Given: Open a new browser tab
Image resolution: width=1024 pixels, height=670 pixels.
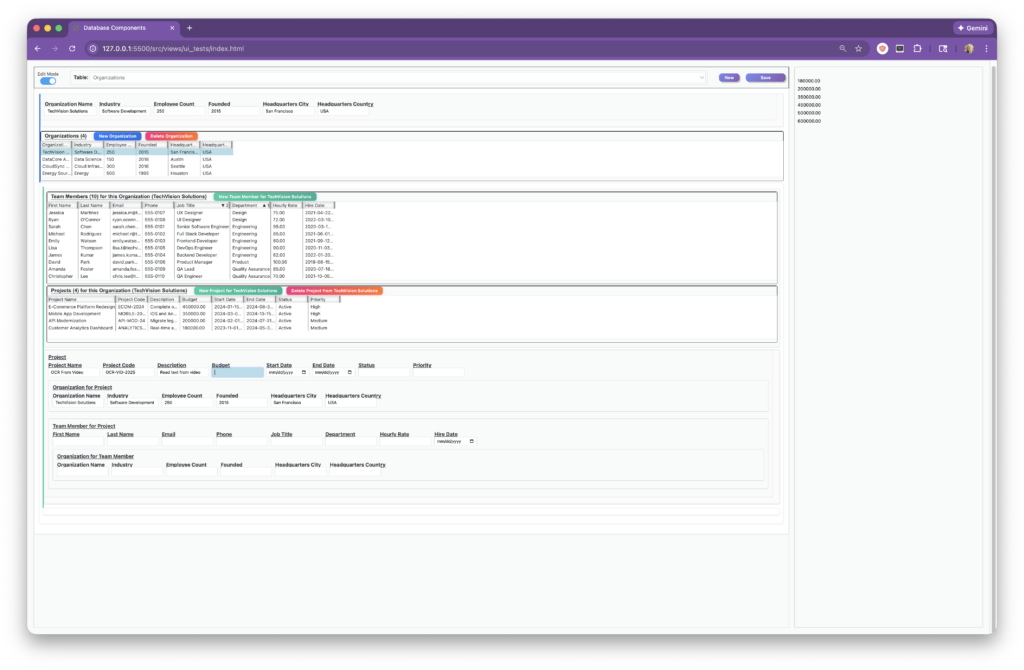Looking at the screenshot, I should [190, 28].
